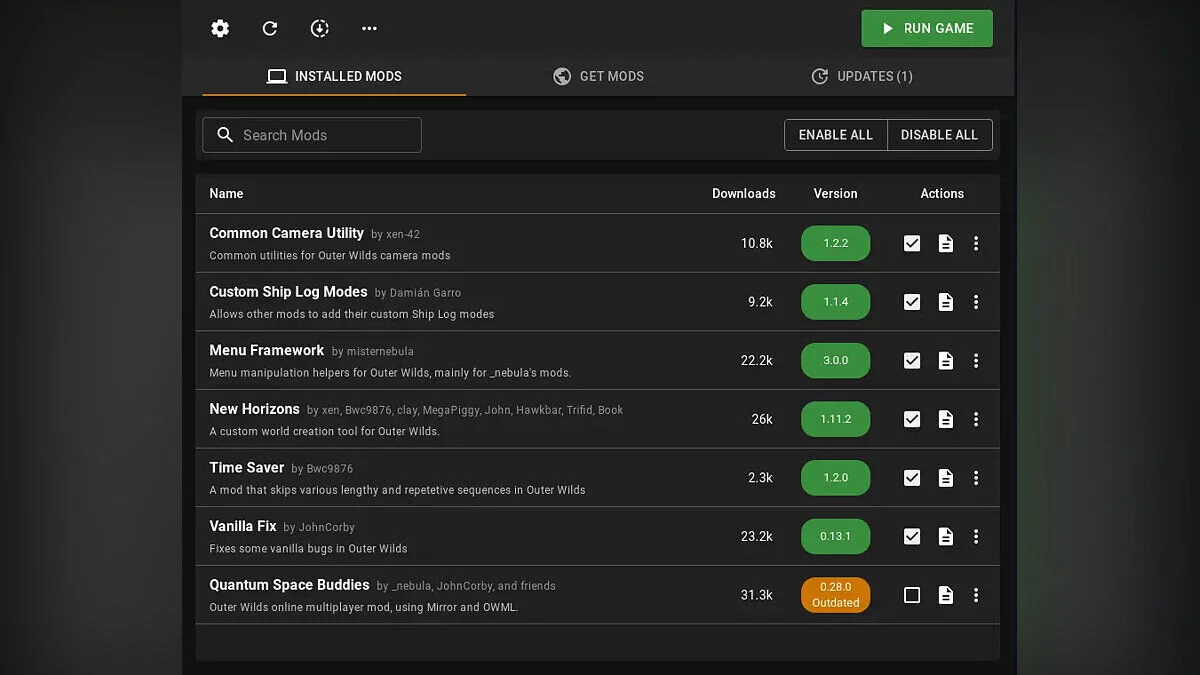1200x675 pixels.
Task: Select the Quantum Space Buddies mod name
Action: (289, 585)
